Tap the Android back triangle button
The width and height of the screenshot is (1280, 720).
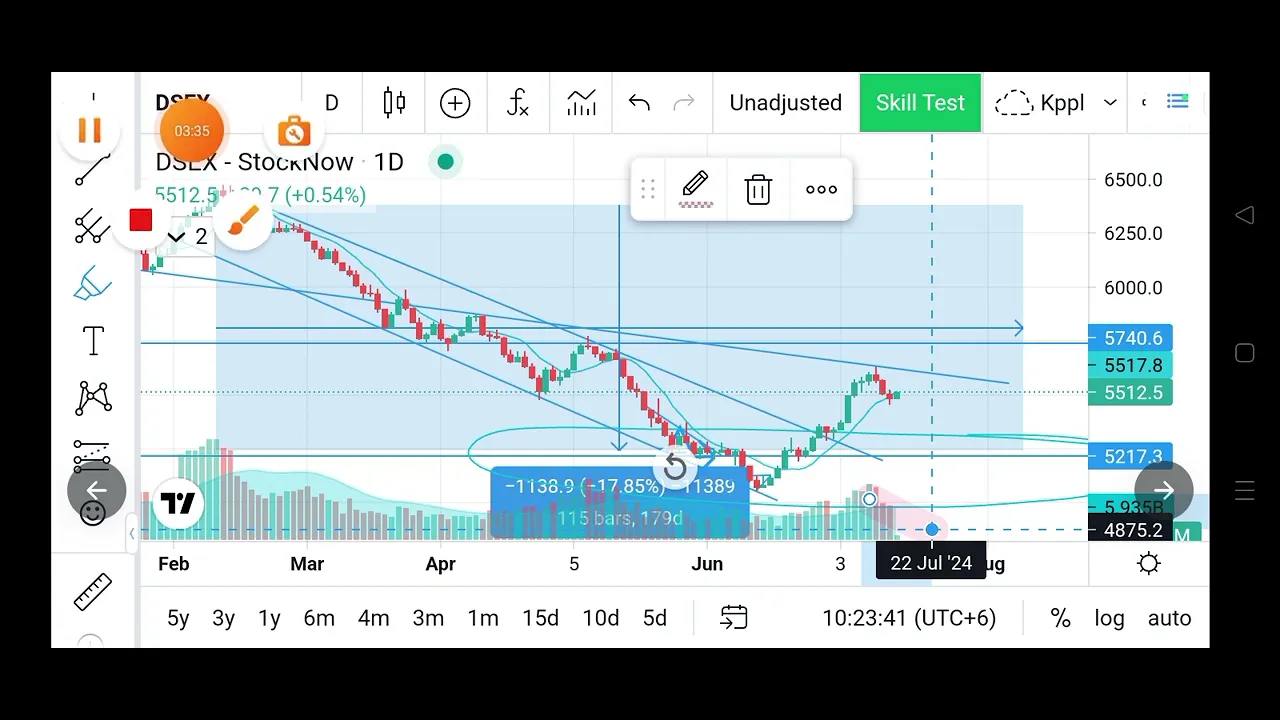(1244, 214)
